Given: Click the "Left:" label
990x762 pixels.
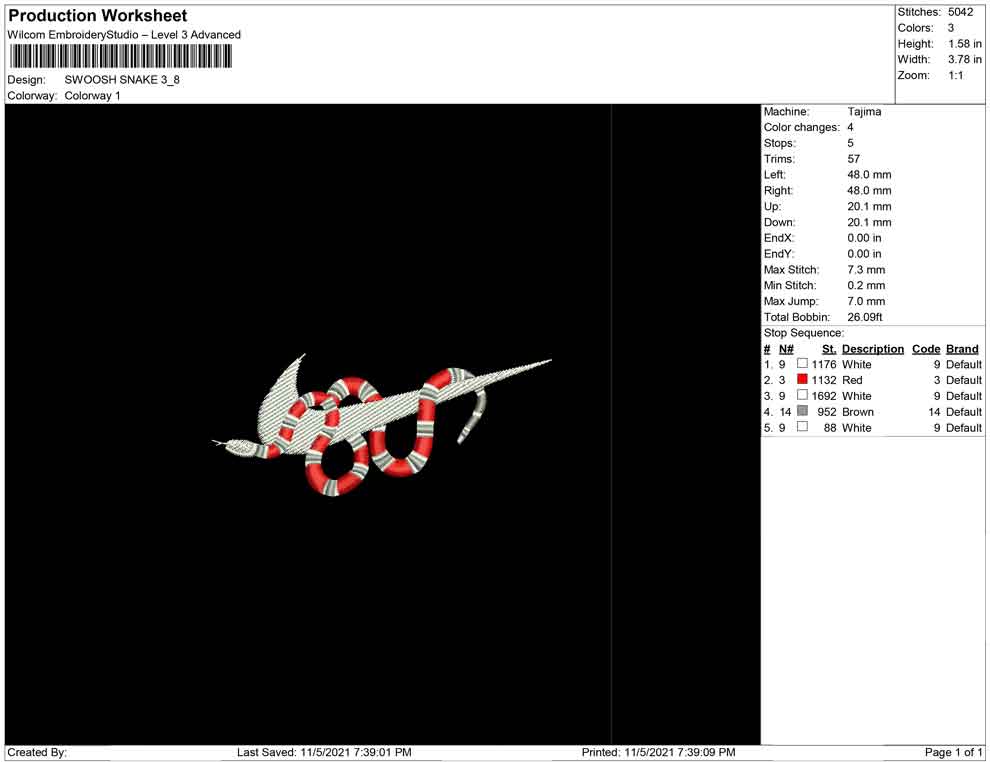Looking at the screenshot, I should (775, 174).
